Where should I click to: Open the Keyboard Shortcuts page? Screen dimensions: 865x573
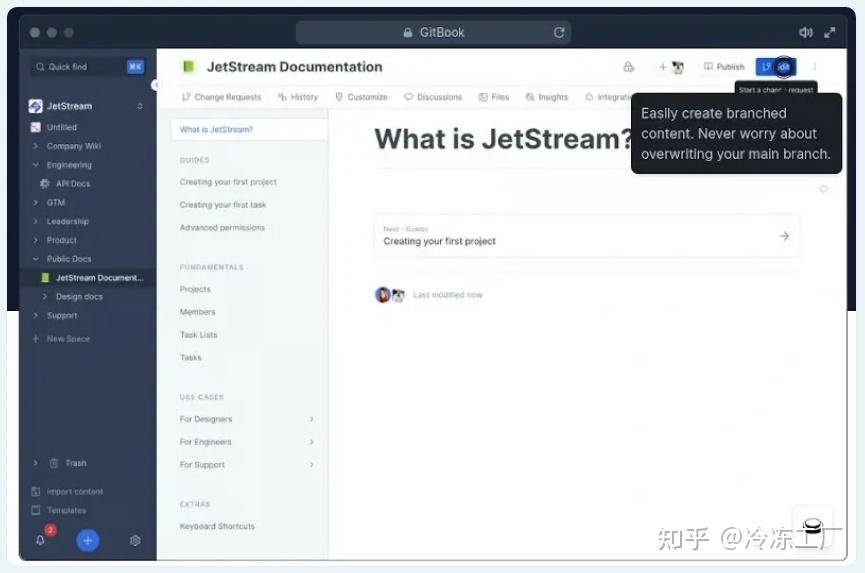[x=217, y=526]
